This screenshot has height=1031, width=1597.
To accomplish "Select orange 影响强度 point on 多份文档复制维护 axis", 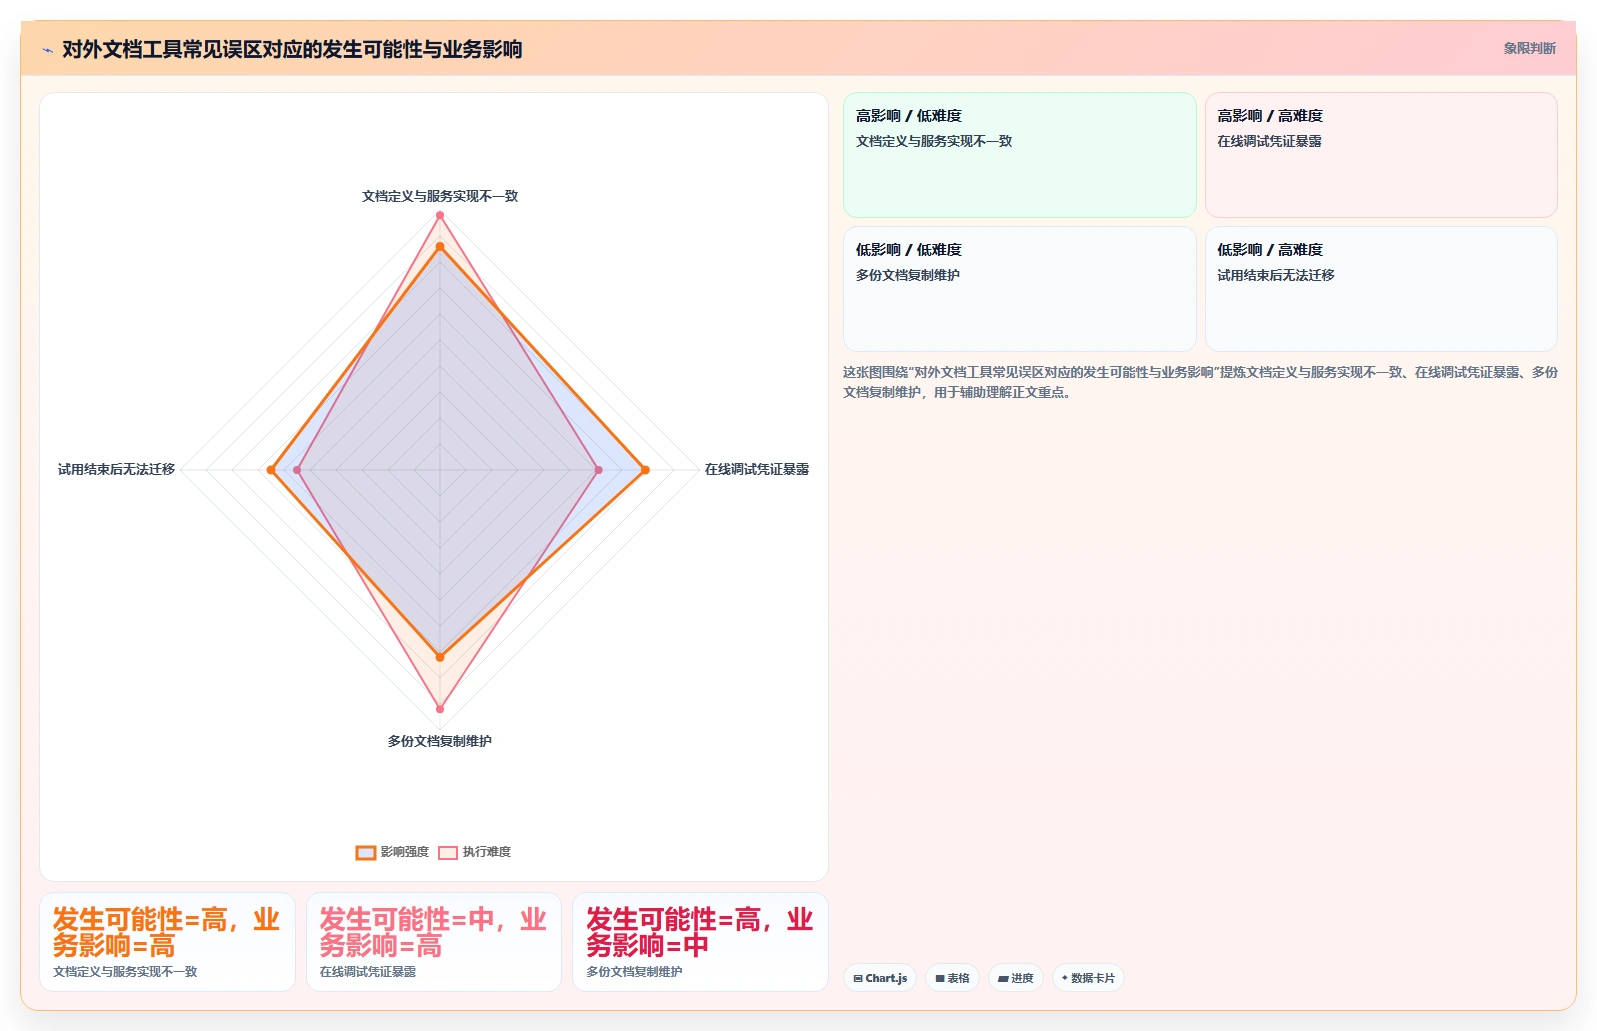I will coord(439,657).
